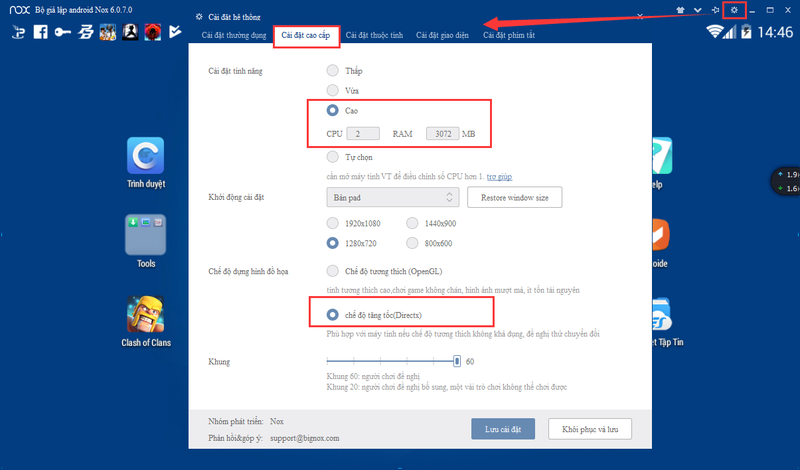Open the Trình duyệt browser app
The width and height of the screenshot is (800, 470).
[x=145, y=156]
